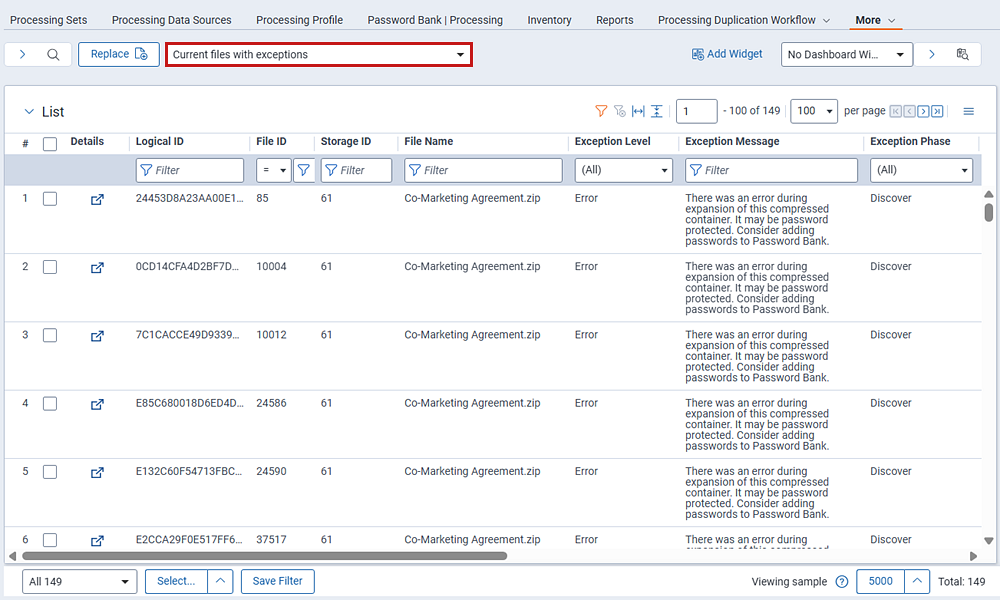Switch to the Inventory tab
Image resolution: width=1000 pixels, height=600 pixels.
(x=549, y=19)
